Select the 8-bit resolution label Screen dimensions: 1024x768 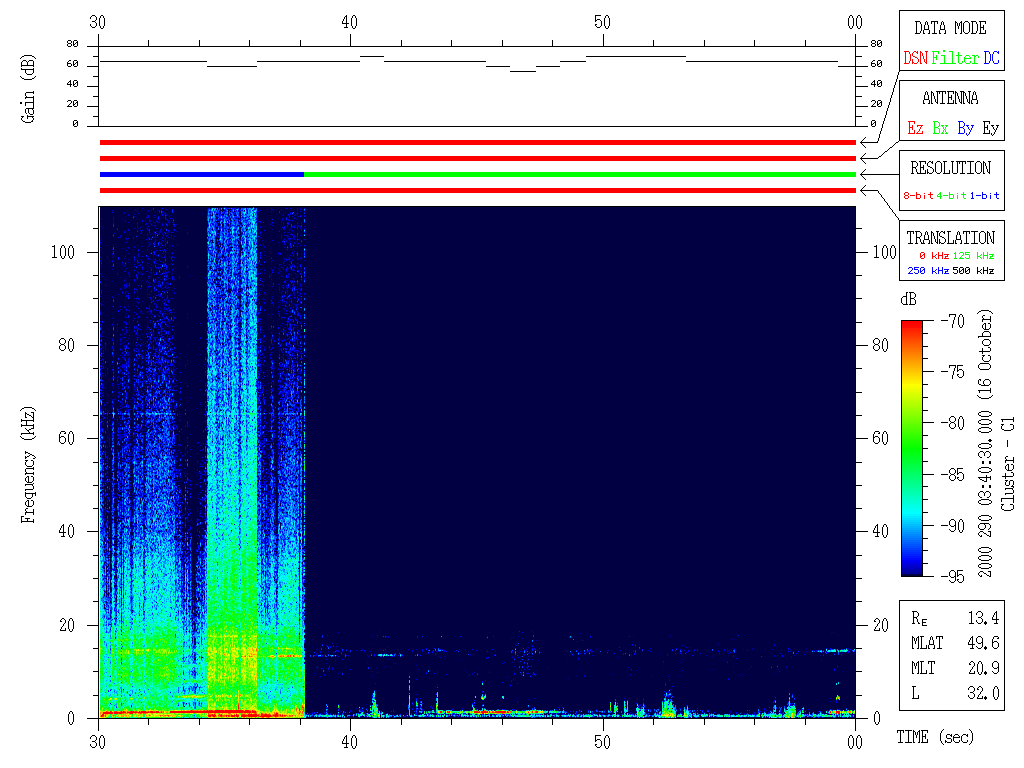(x=918, y=196)
